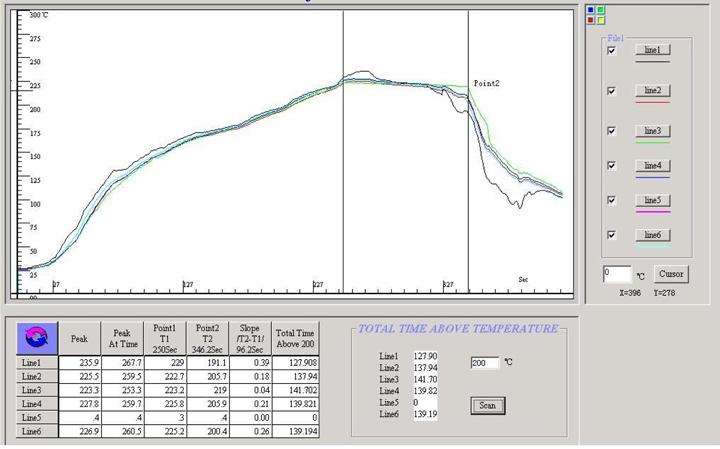The height and width of the screenshot is (449, 720).
Task: Toggle the line3 checkbox
Action: (611, 131)
